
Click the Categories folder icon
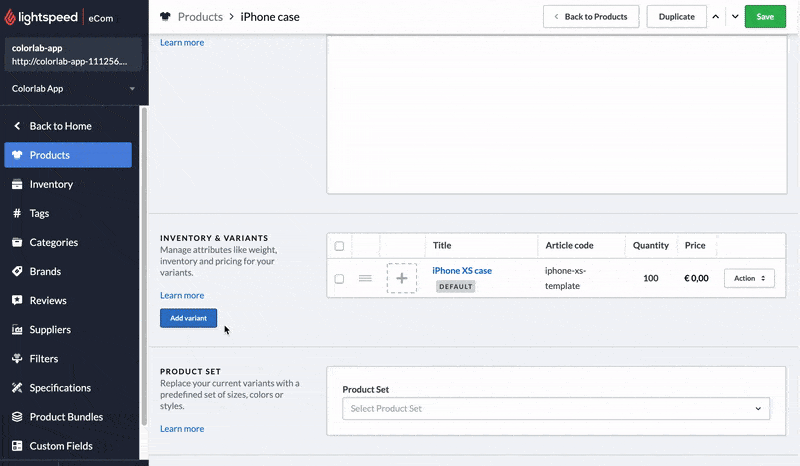pos(17,242)
